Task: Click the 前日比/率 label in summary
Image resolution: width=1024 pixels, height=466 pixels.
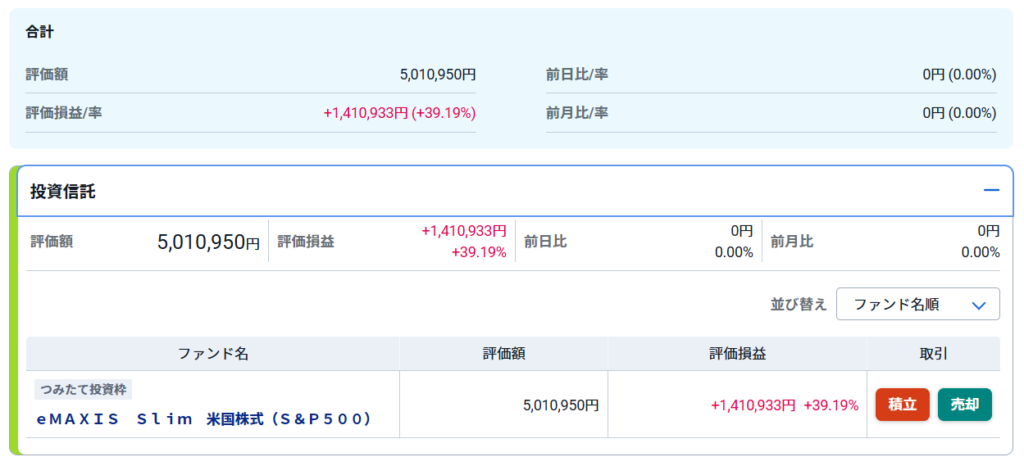Action: coord(577,75)
